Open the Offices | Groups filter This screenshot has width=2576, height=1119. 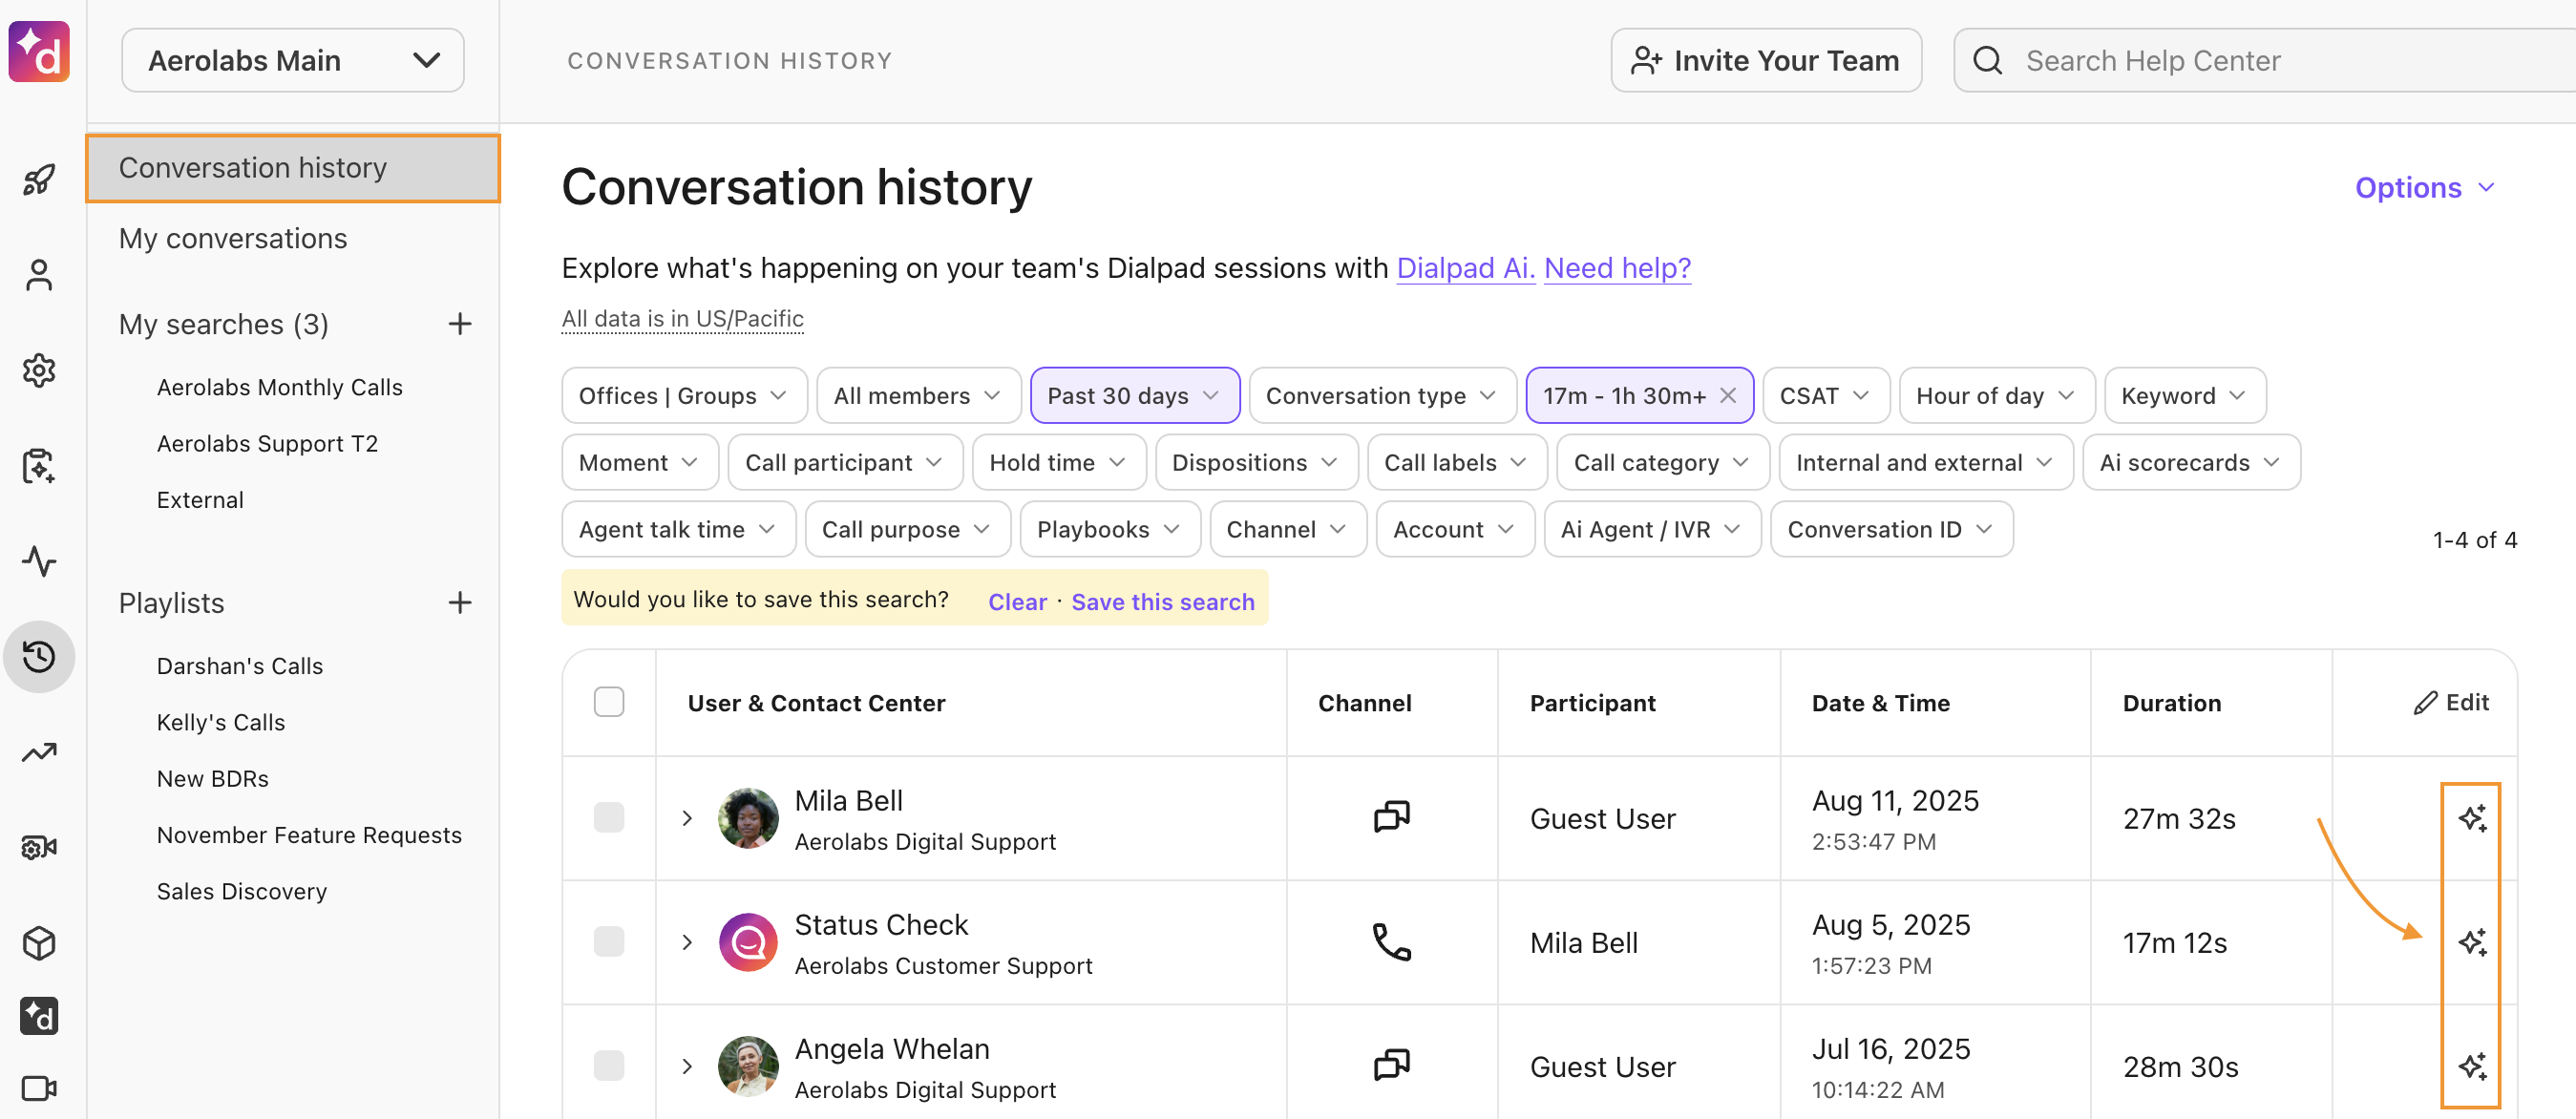[x=684, y=396]
